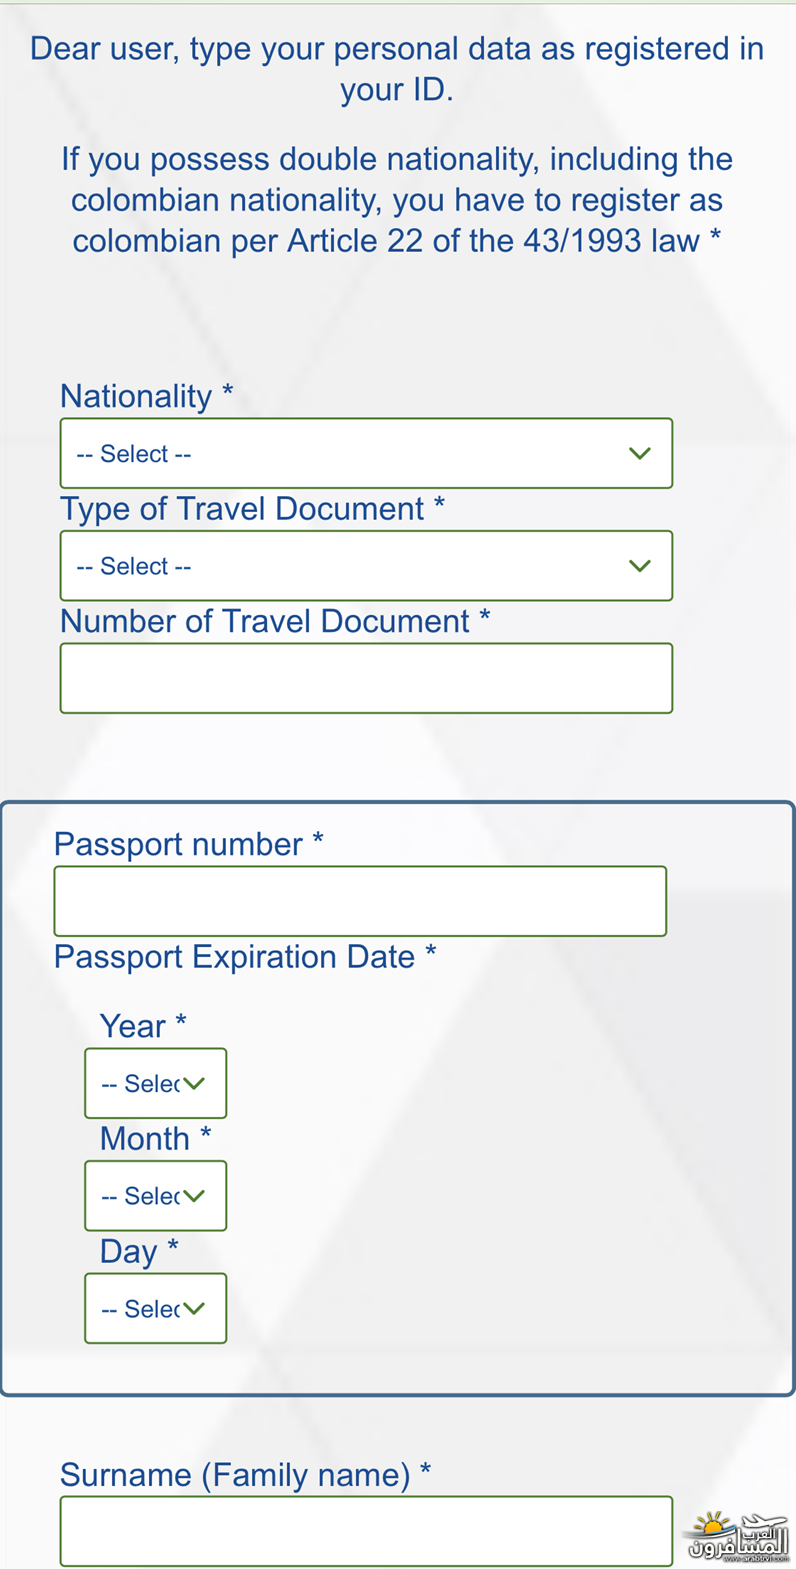Image resolution: width=796 pixels, height=1569 pixels.
Task: Click the Arabic travelers watermark logo
Action: pyautogui.click(x=738, y=1536)
